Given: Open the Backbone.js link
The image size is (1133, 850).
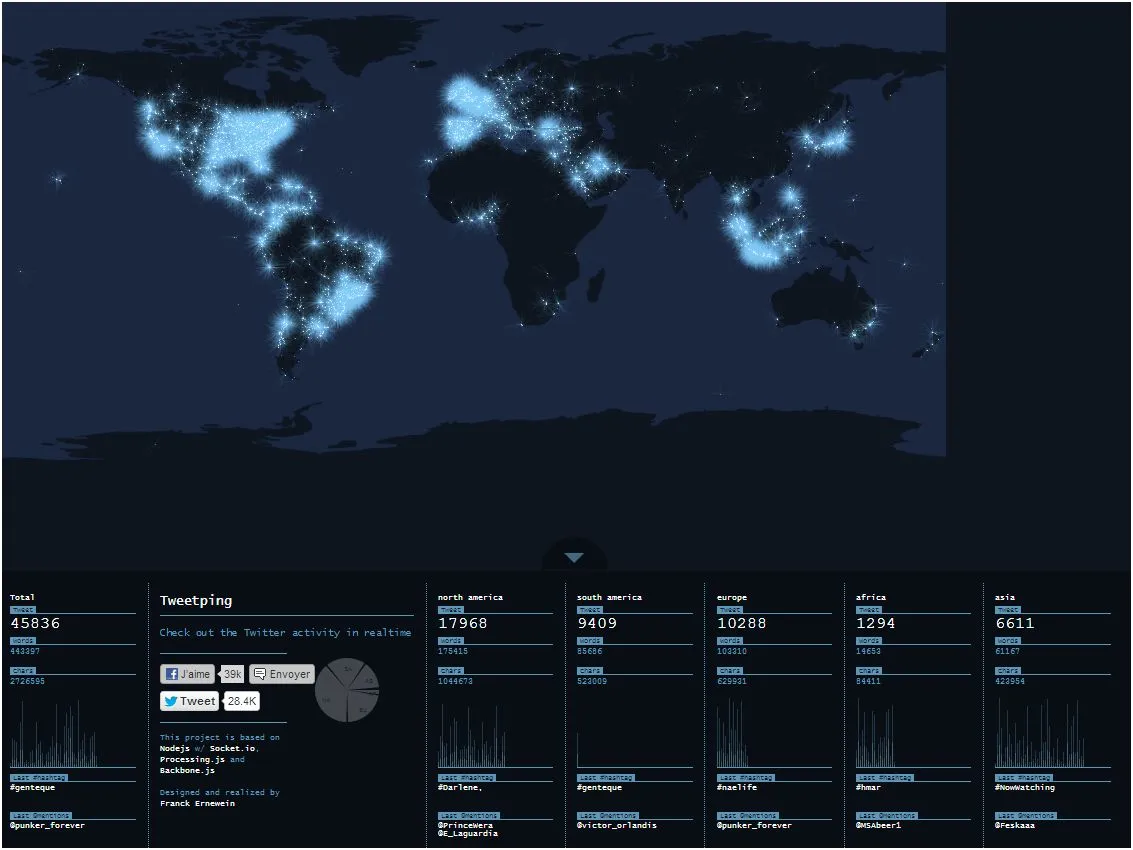Looking at the screenshot, I should (x=187, y=770).
